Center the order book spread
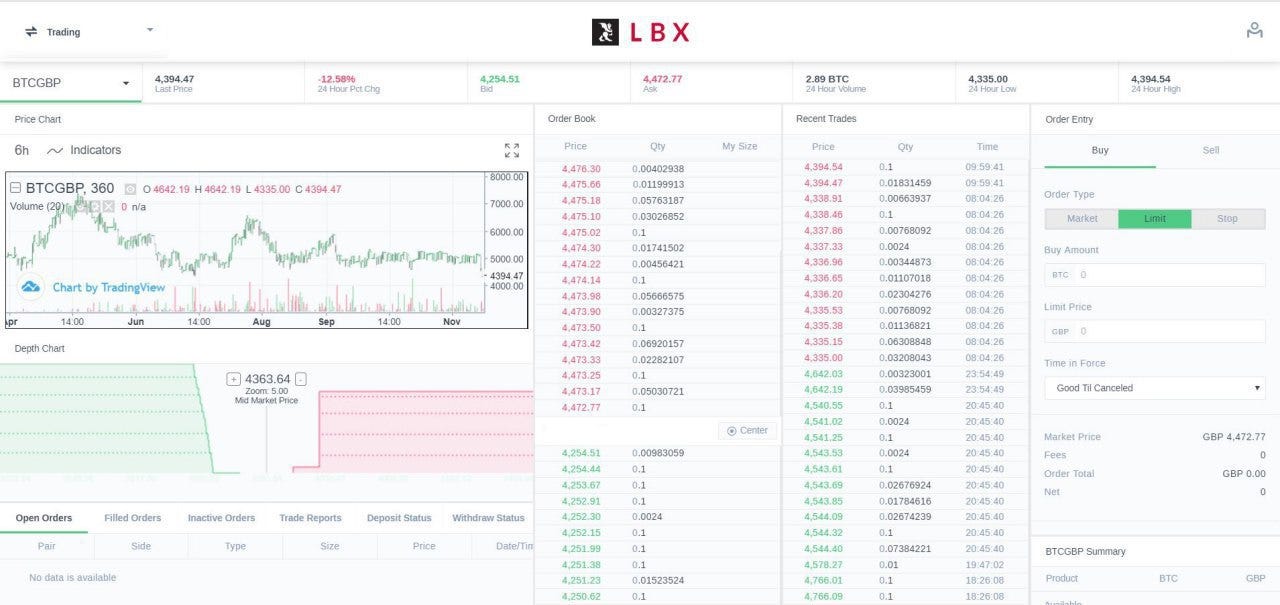Screen dimensions: 1280x605 pyautogui.click(x=747, y=431)
